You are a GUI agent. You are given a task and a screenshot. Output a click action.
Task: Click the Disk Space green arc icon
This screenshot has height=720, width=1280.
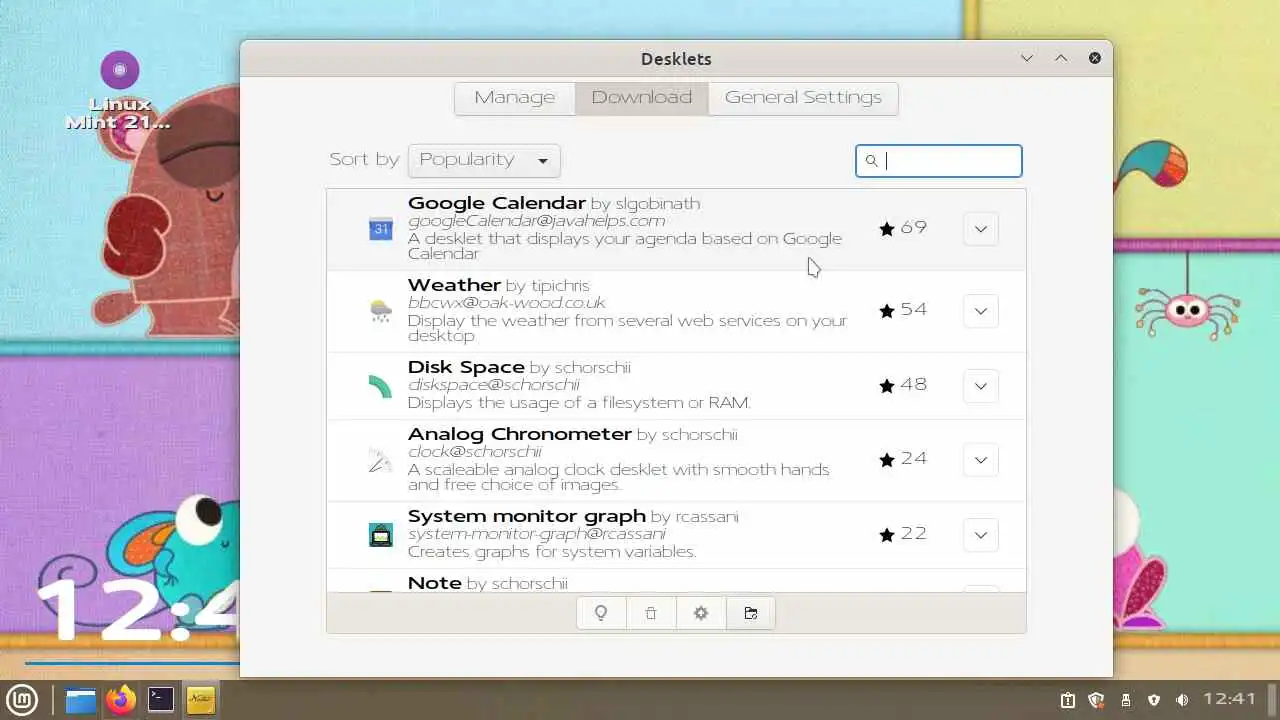[381, 386]
